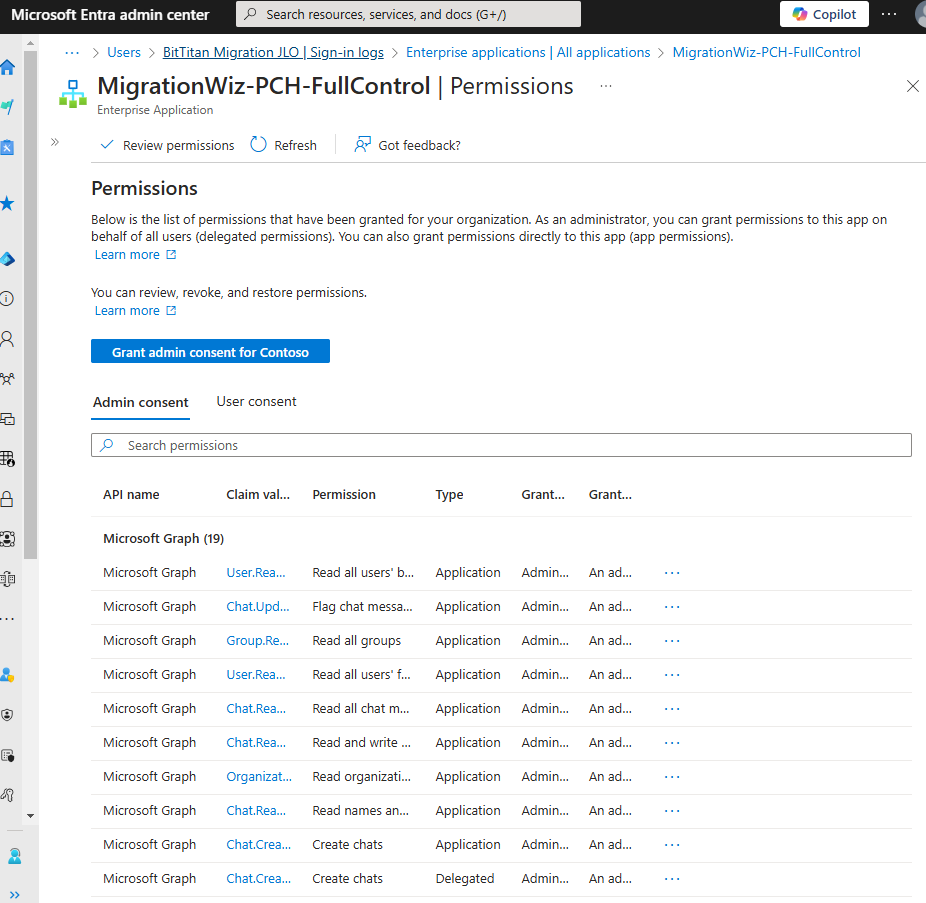Open the support agent headset icon in sidebar
Screen dimensions: 926x903
pyautogui.click(x=14, y=856)
